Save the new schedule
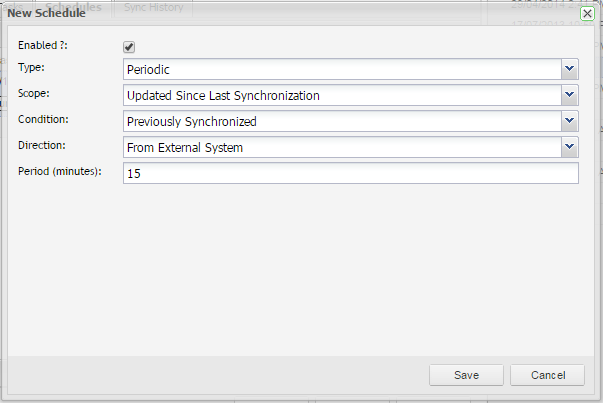The height and width of the screenshot is (403, 603). point(466,375)
